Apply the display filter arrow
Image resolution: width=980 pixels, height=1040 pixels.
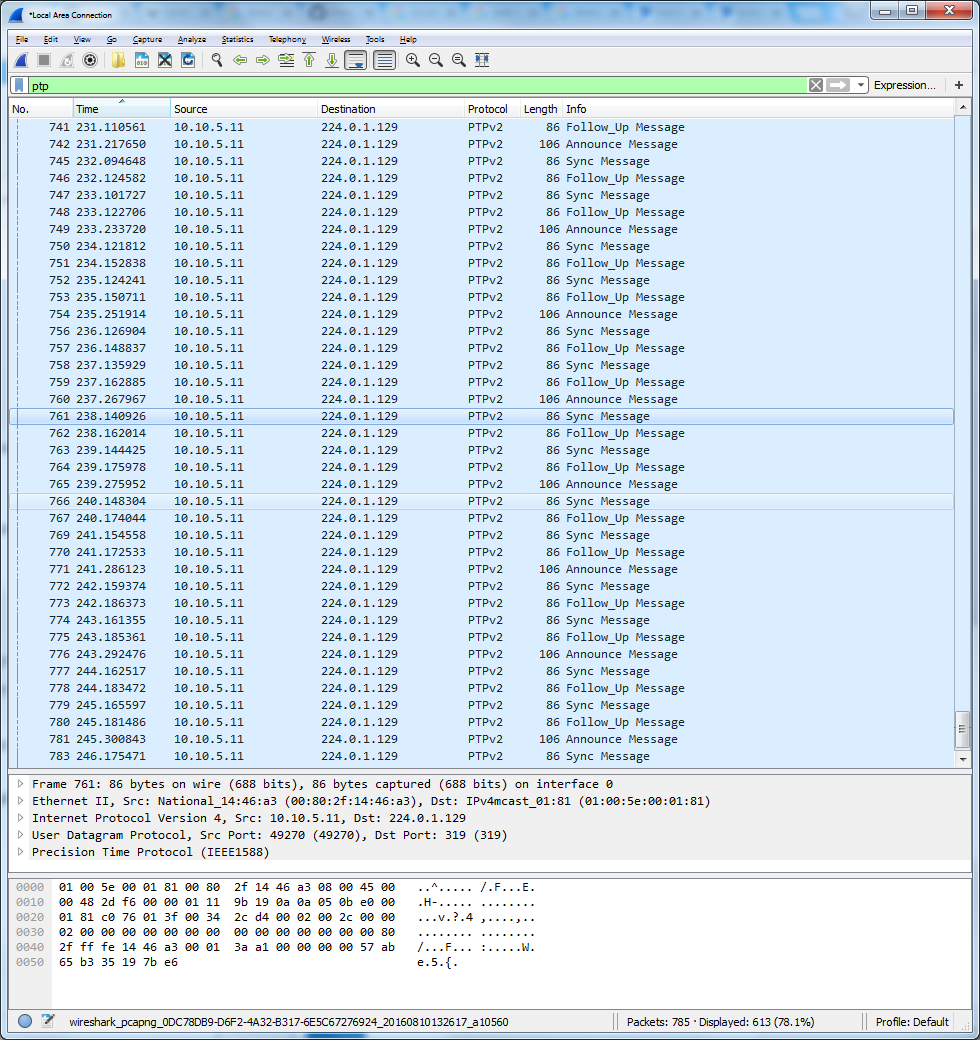[838, 86]
